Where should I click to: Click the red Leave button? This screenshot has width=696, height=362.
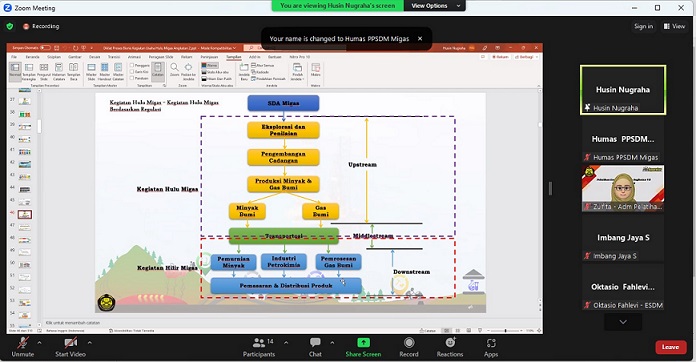point(671,347)
